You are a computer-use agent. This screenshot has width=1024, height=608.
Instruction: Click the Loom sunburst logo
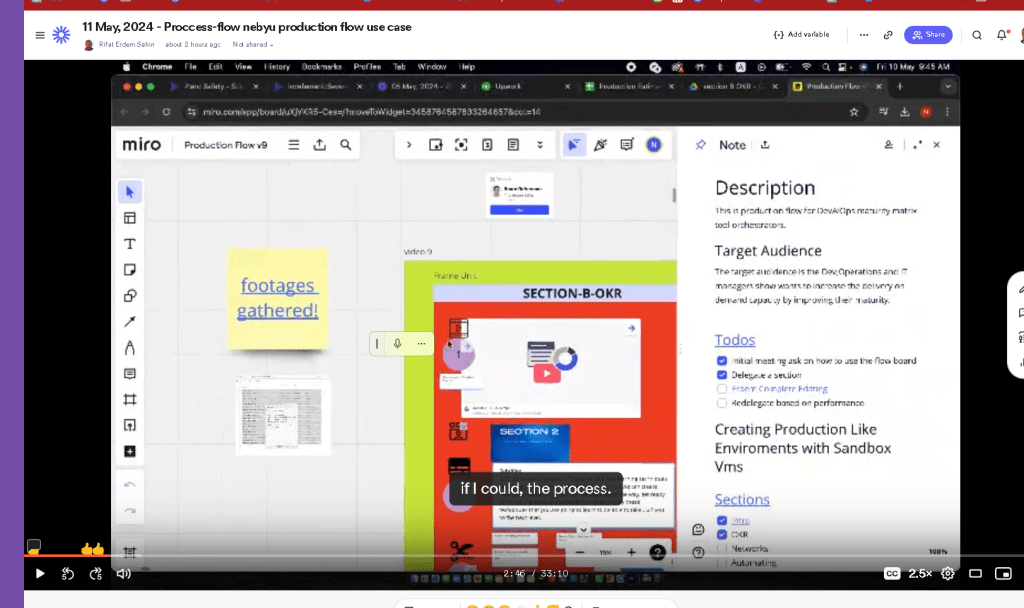point(61,35)
